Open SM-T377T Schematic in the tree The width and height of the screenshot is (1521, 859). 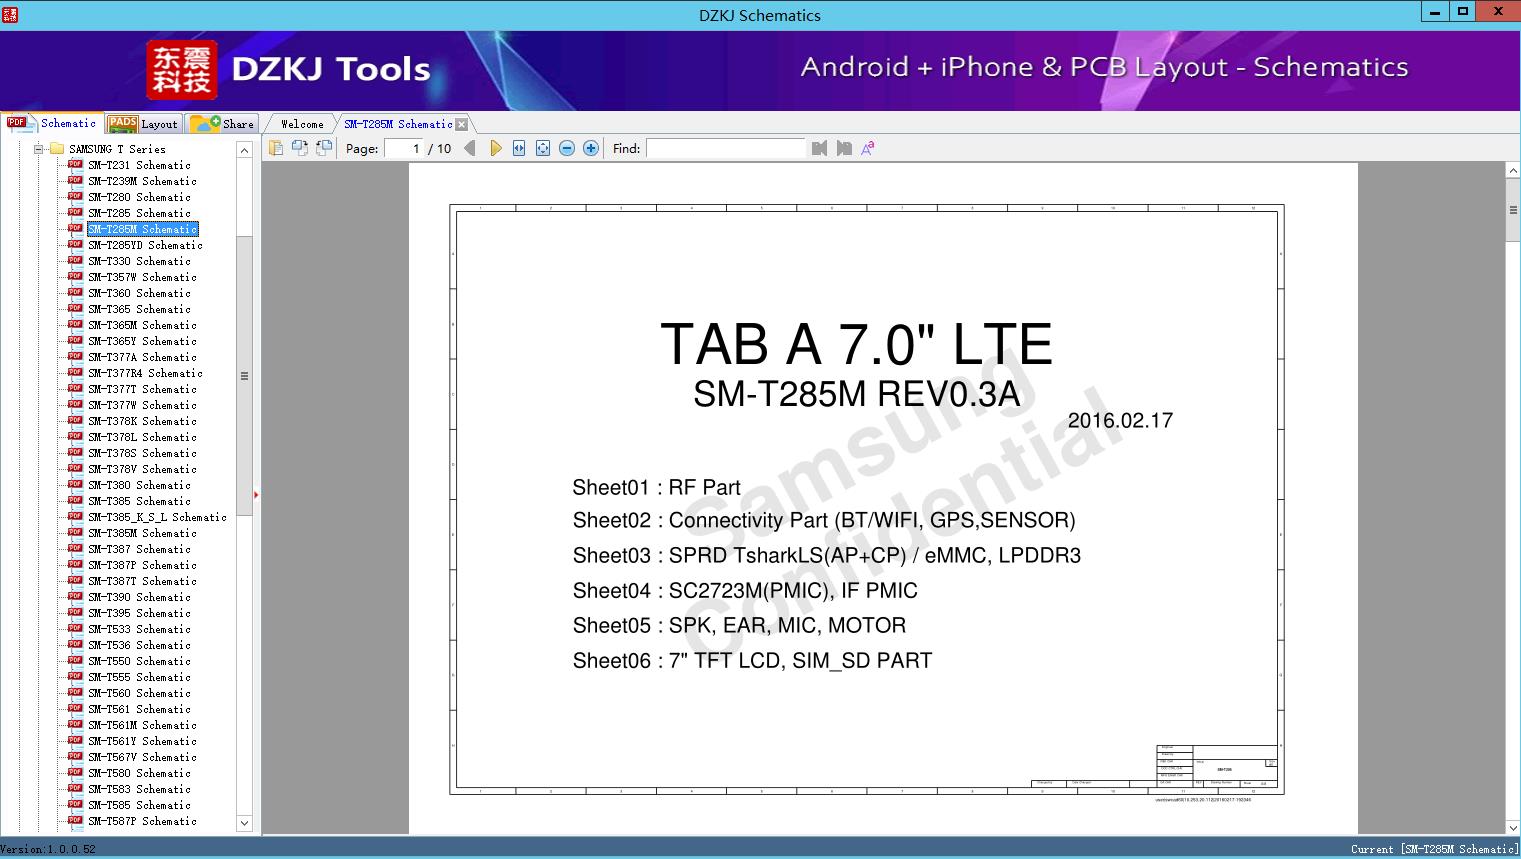coord(142,389)
